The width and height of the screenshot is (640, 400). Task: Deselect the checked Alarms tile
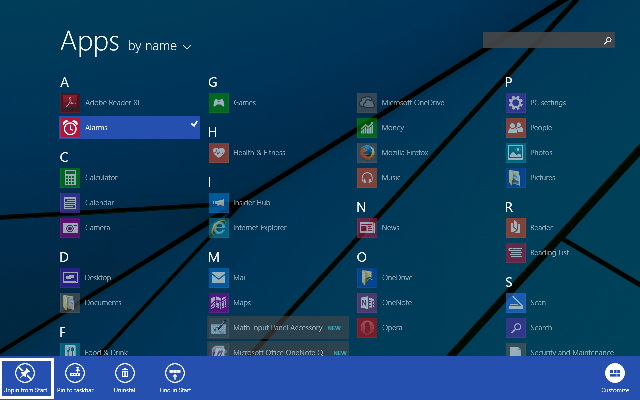pyautogui.click(x=129, y=127)
